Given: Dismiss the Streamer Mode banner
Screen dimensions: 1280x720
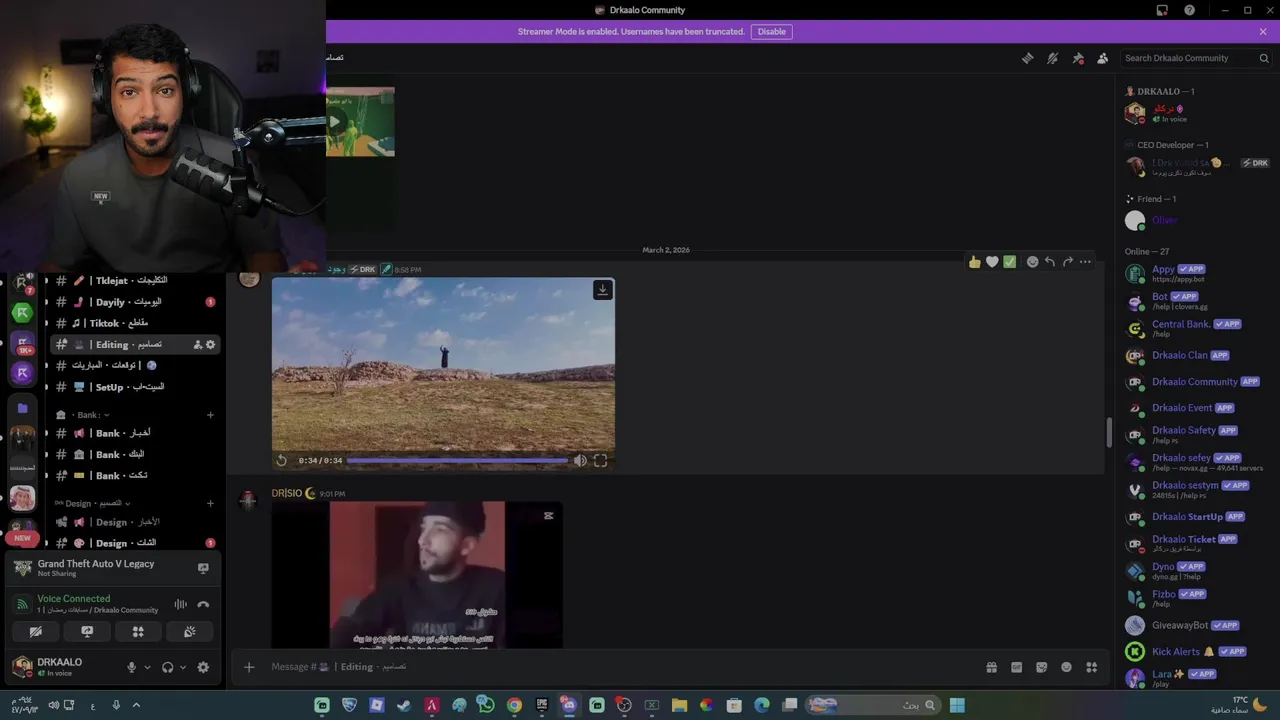Looking at the screenshot, I should 1263,31.
